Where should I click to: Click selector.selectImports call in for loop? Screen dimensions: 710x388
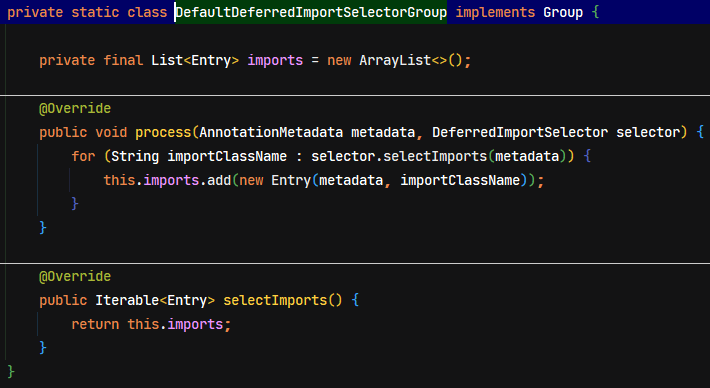[x=399, y=156]
